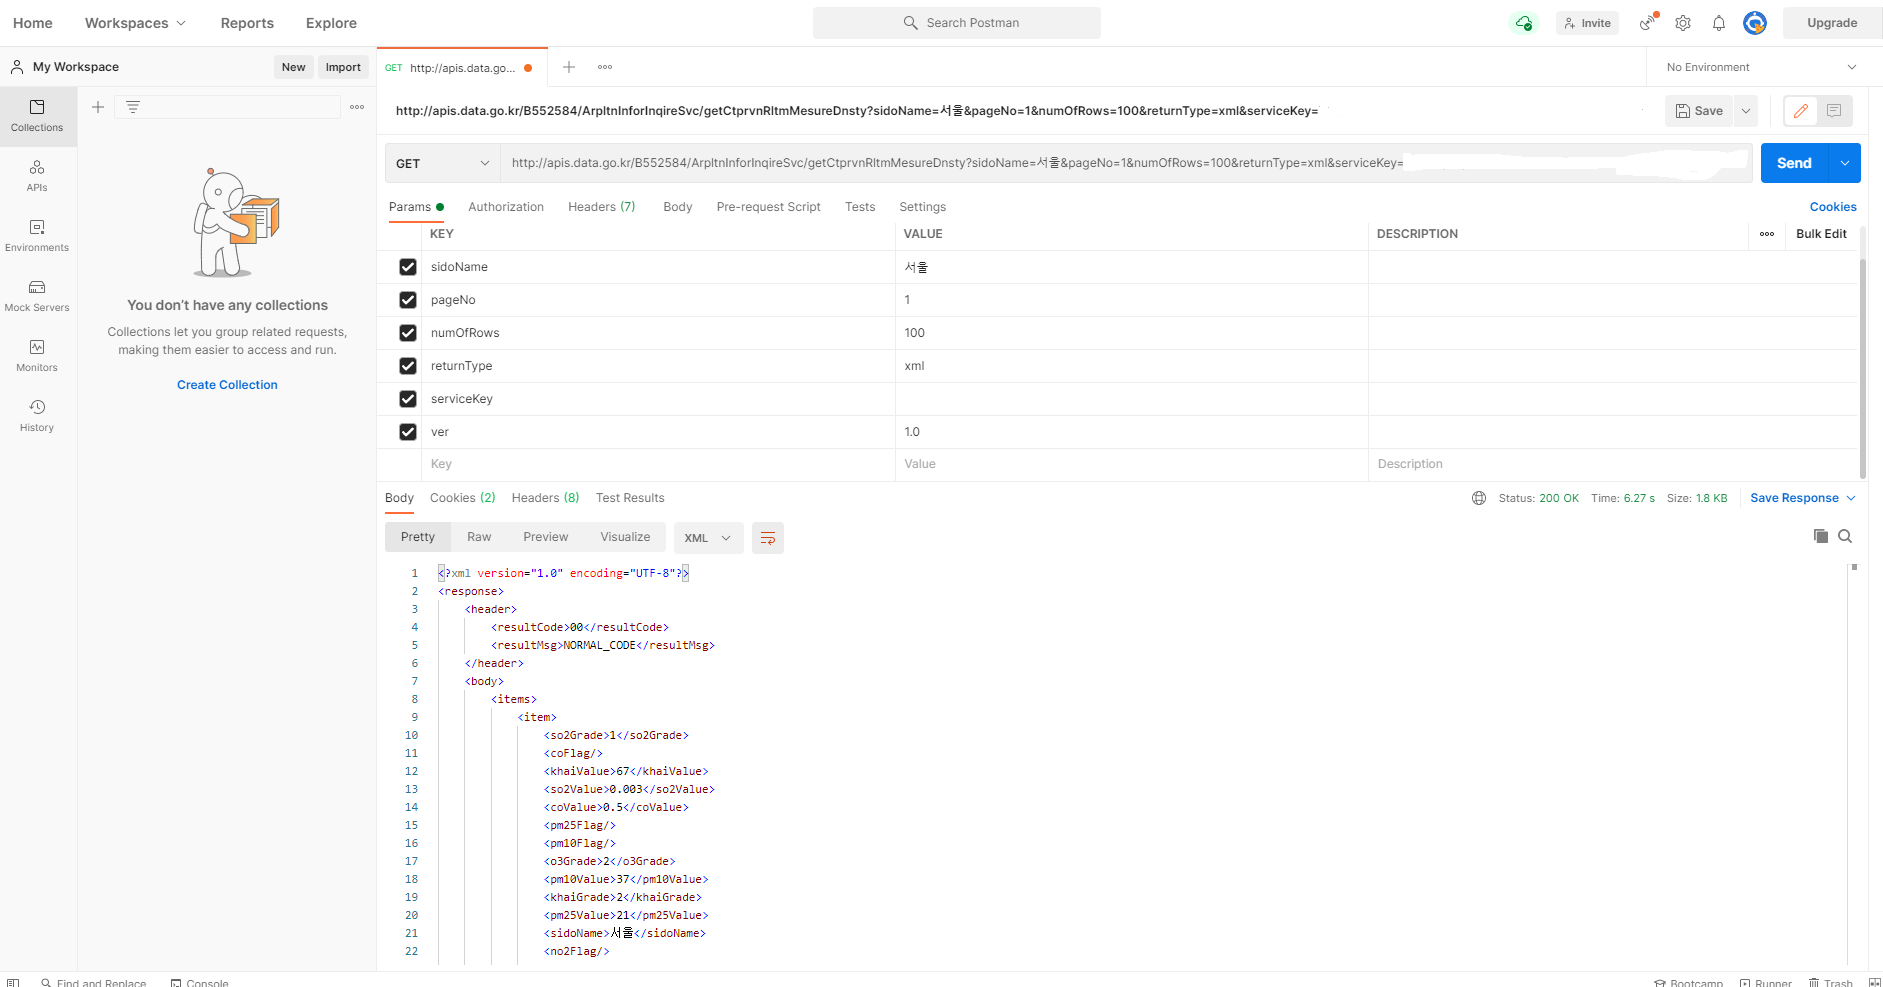1883x987 pixels.
Task: Change the XML response format dropdown
Action: coord(709,538)
